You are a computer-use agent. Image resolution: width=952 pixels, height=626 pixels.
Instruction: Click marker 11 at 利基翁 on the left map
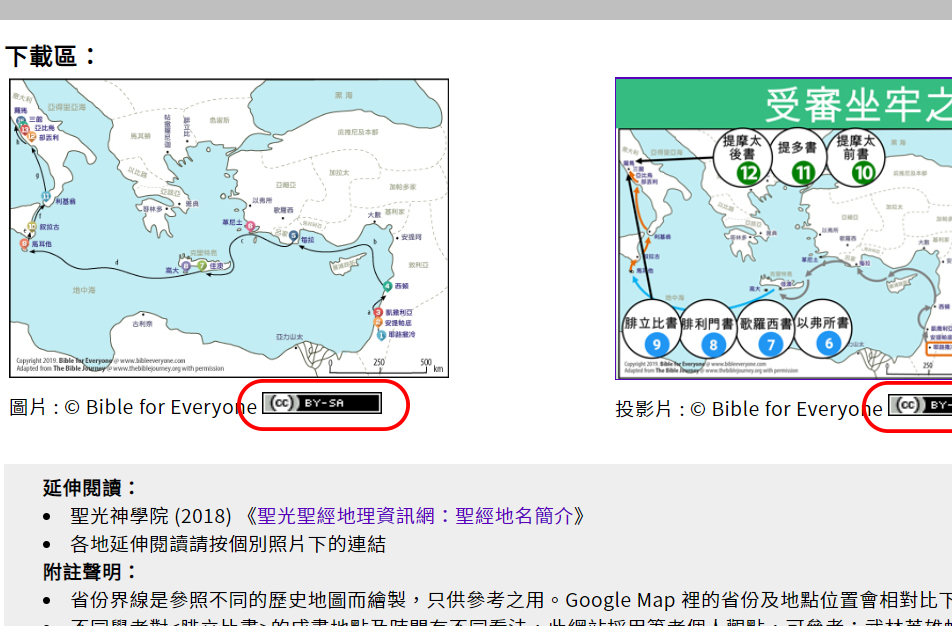[45, 196]
